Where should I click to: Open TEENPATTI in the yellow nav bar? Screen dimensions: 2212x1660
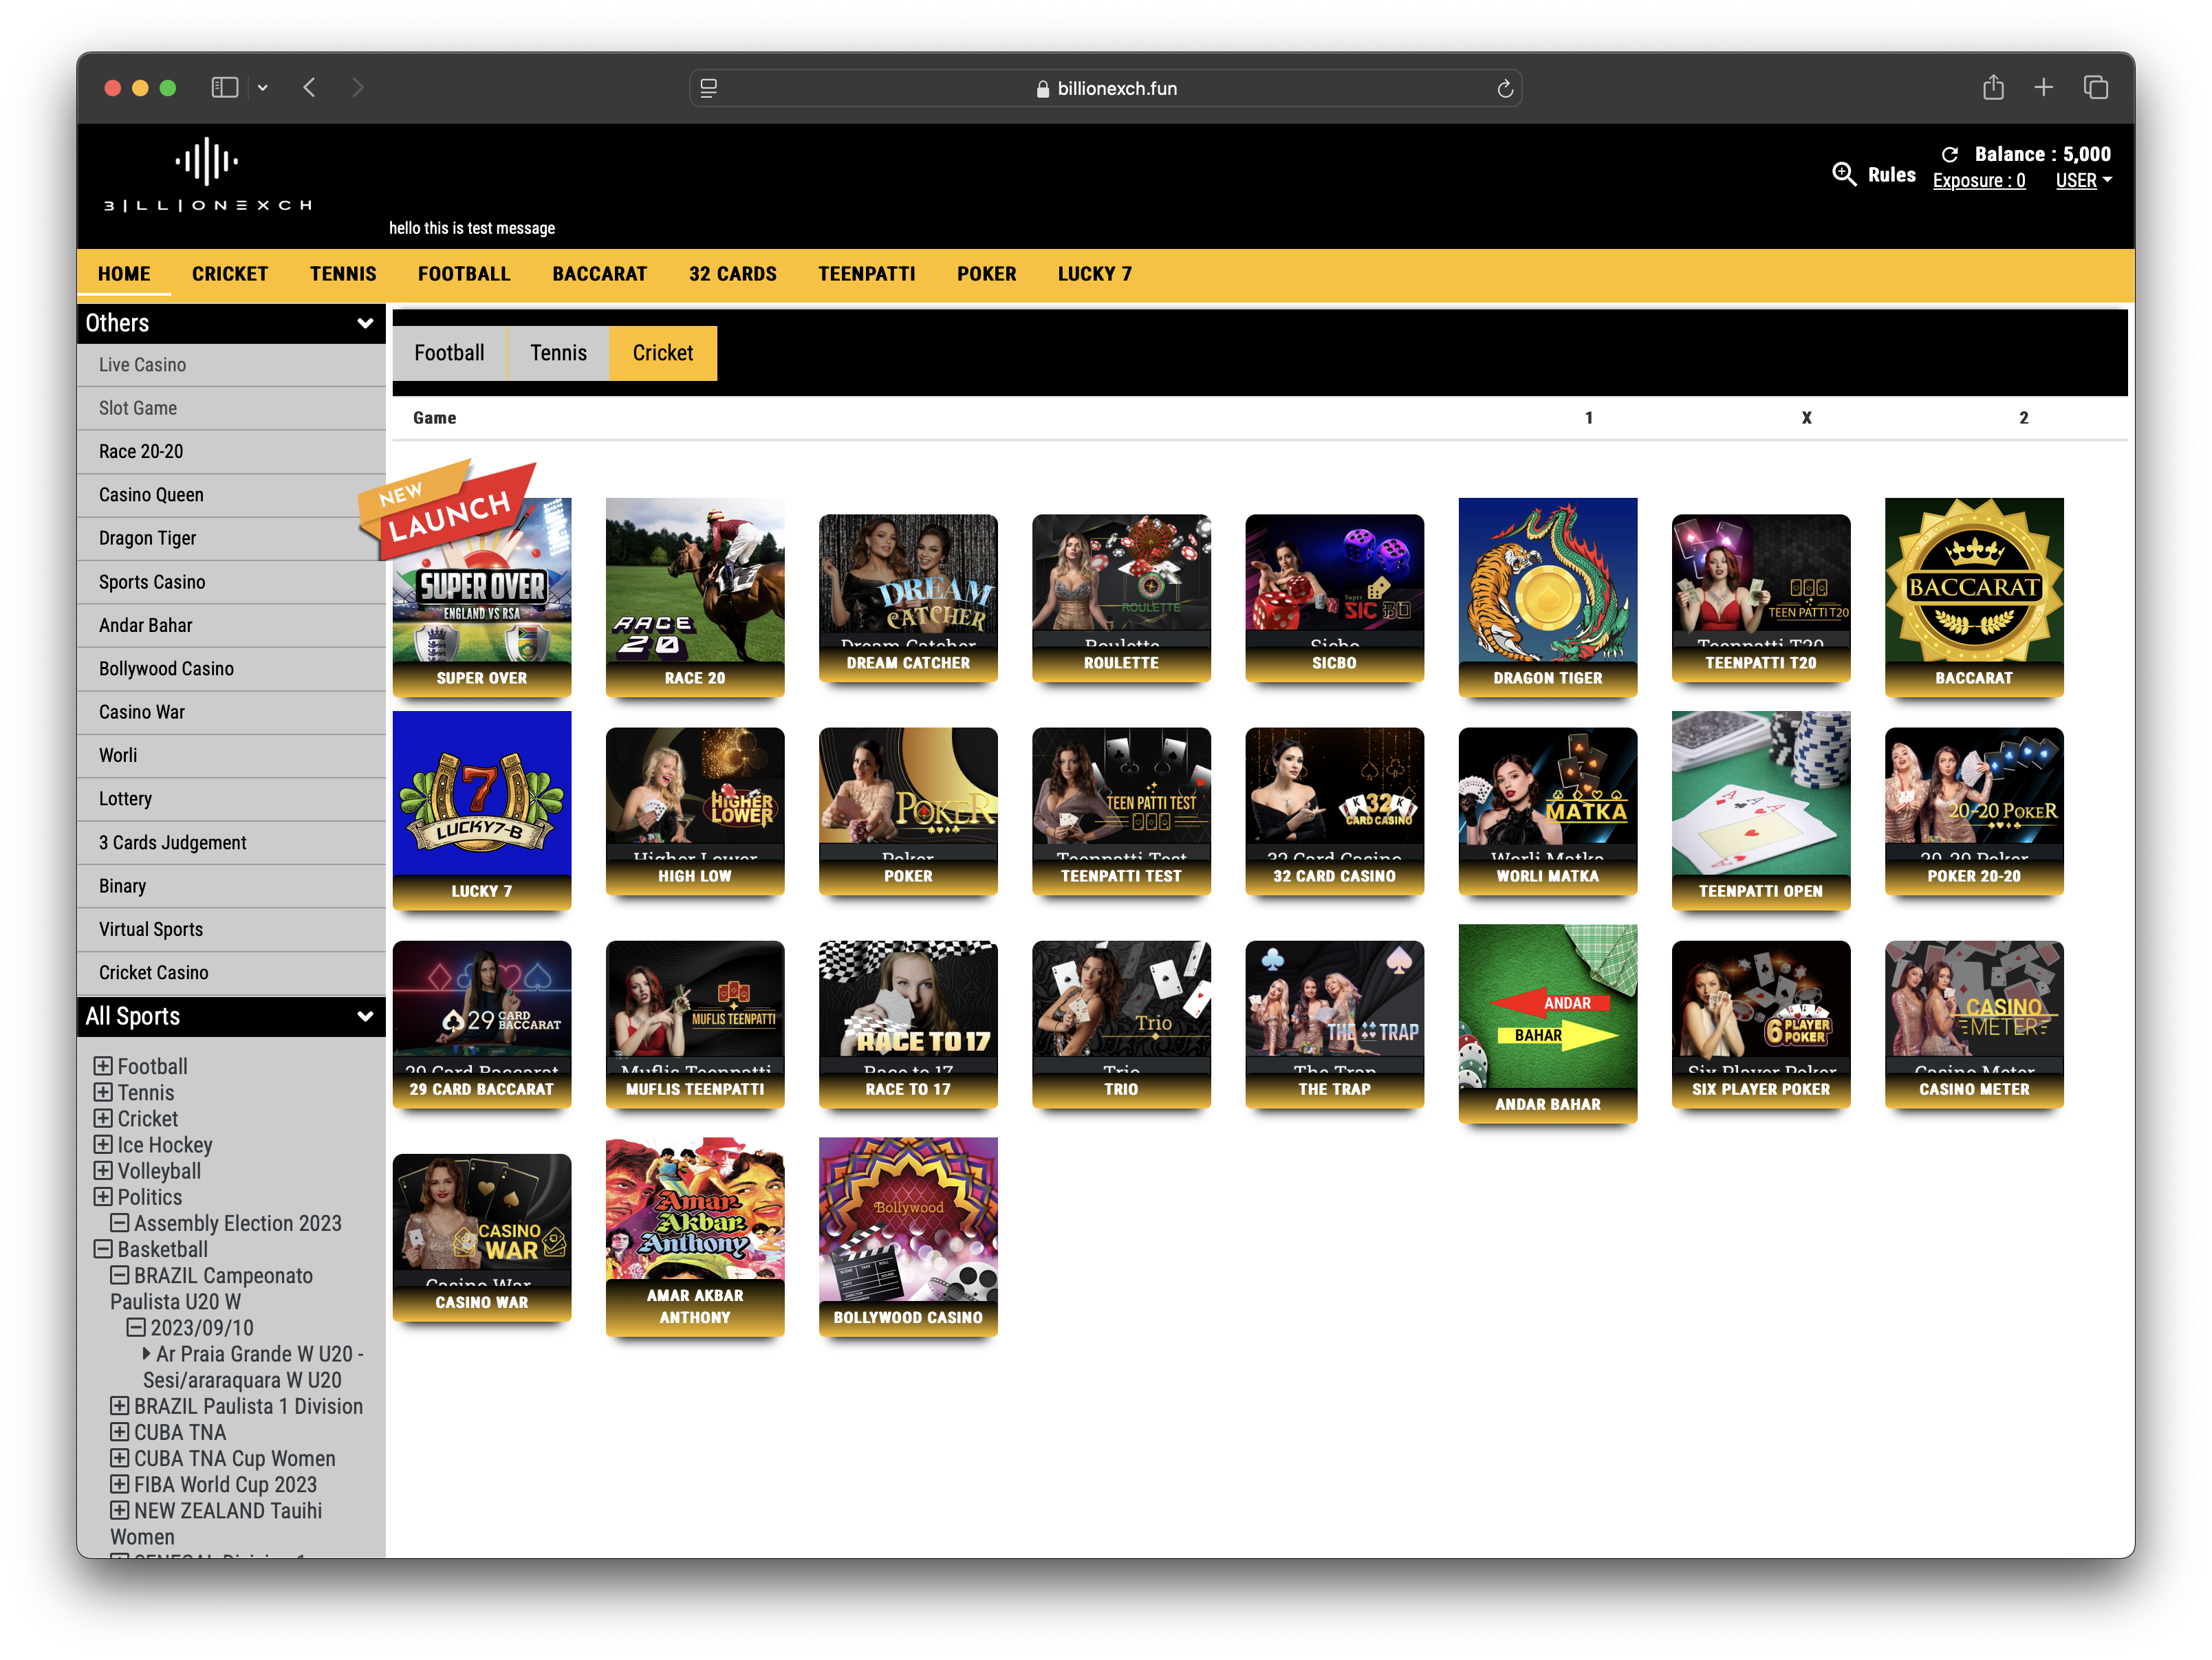point(866,274)
